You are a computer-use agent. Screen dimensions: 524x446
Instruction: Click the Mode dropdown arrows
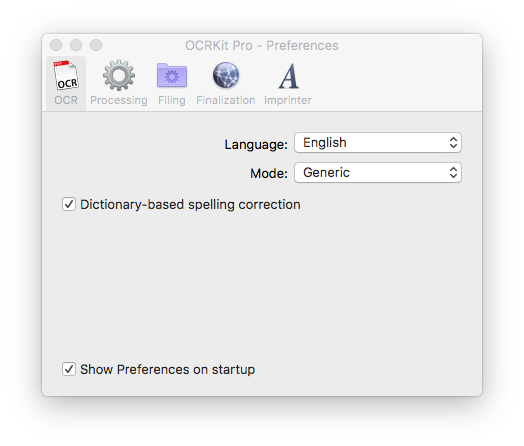(453, 172)
